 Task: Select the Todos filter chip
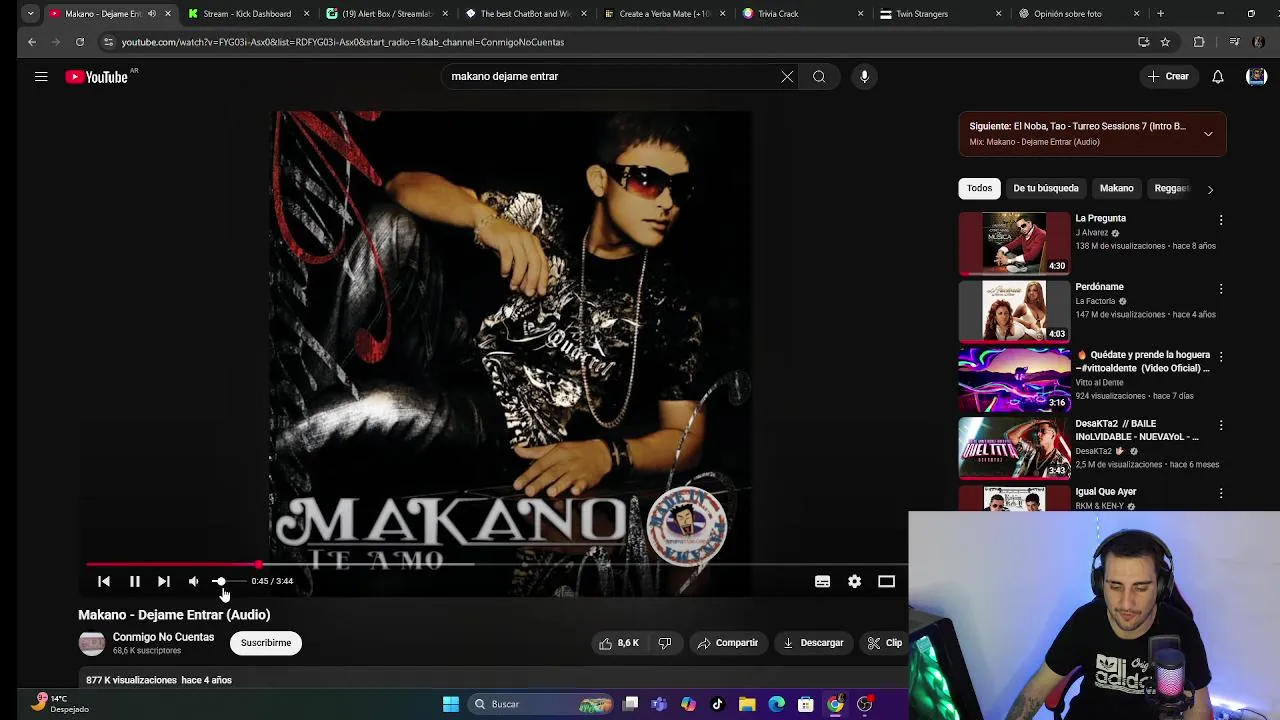[979, 188]
